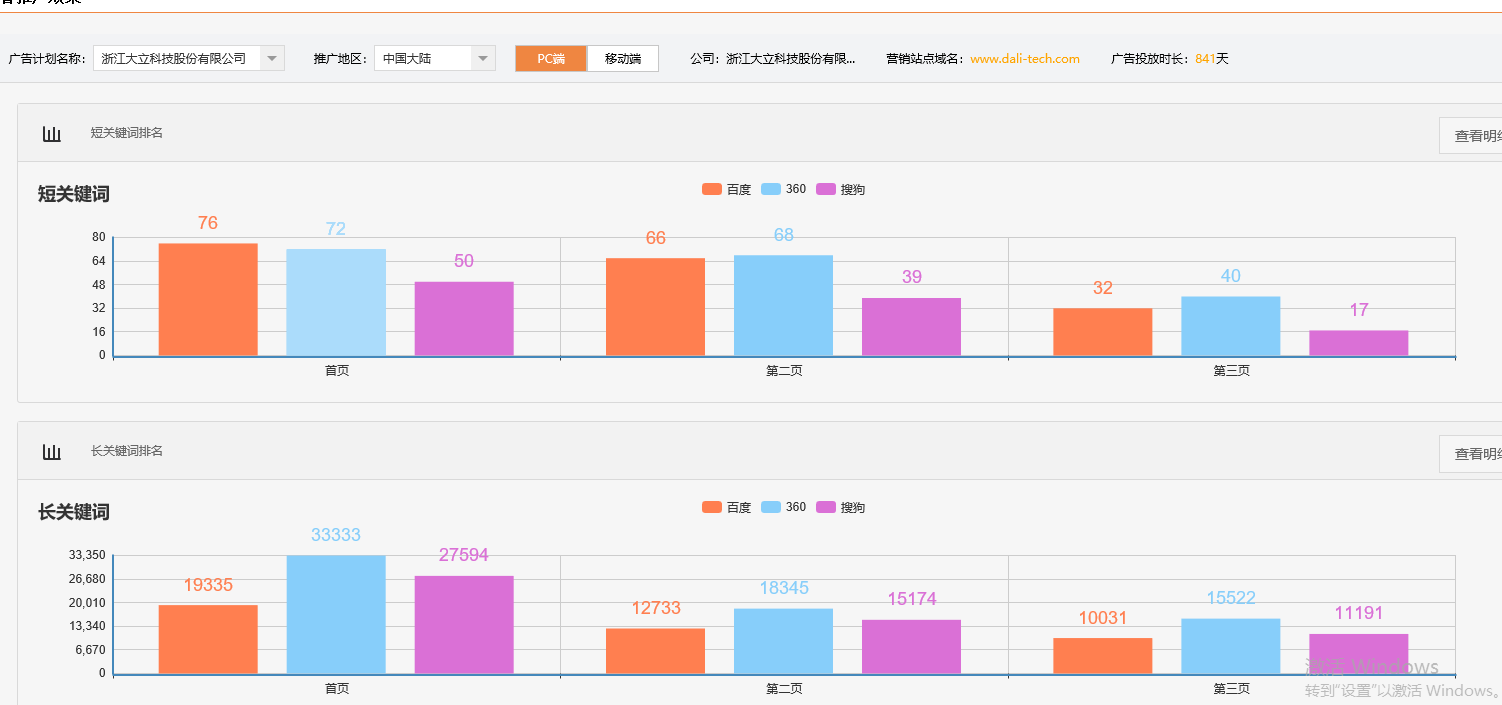
Task: Click the 长关键词 chart title
Action: (74, 512)
